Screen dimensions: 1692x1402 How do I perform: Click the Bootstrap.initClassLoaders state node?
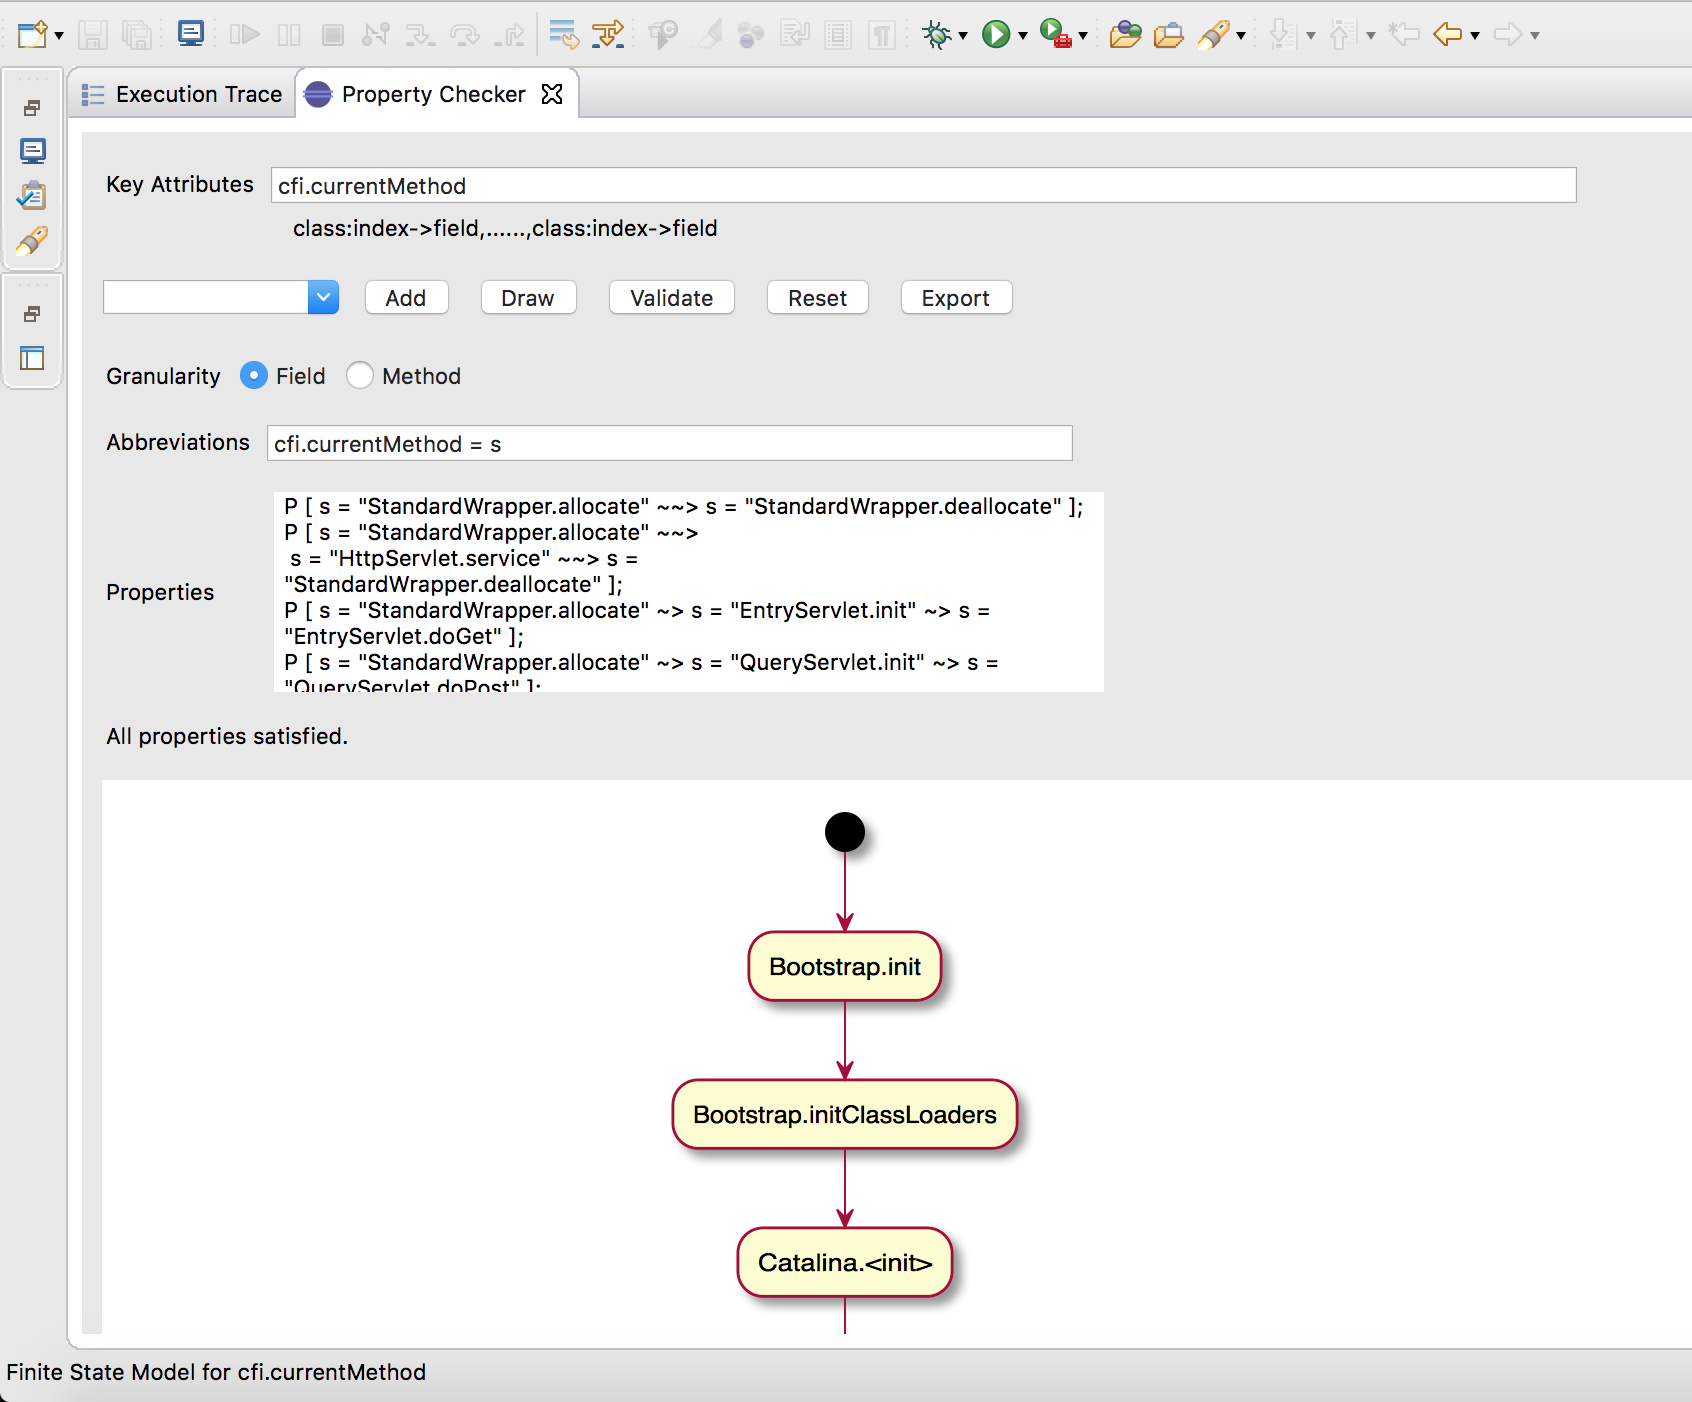tap(844, 1115)
